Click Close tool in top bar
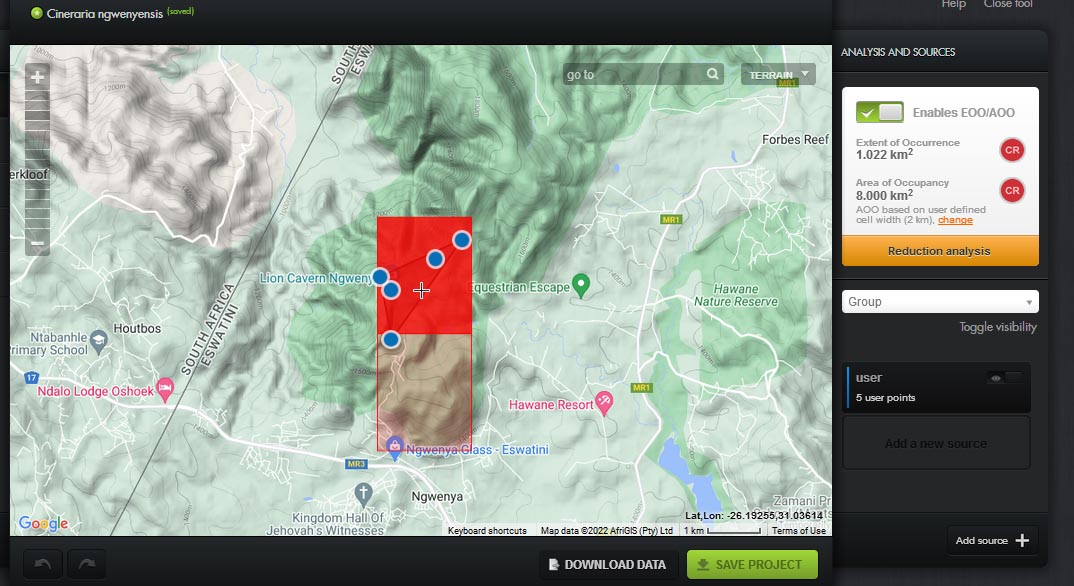 point(1008,5)
